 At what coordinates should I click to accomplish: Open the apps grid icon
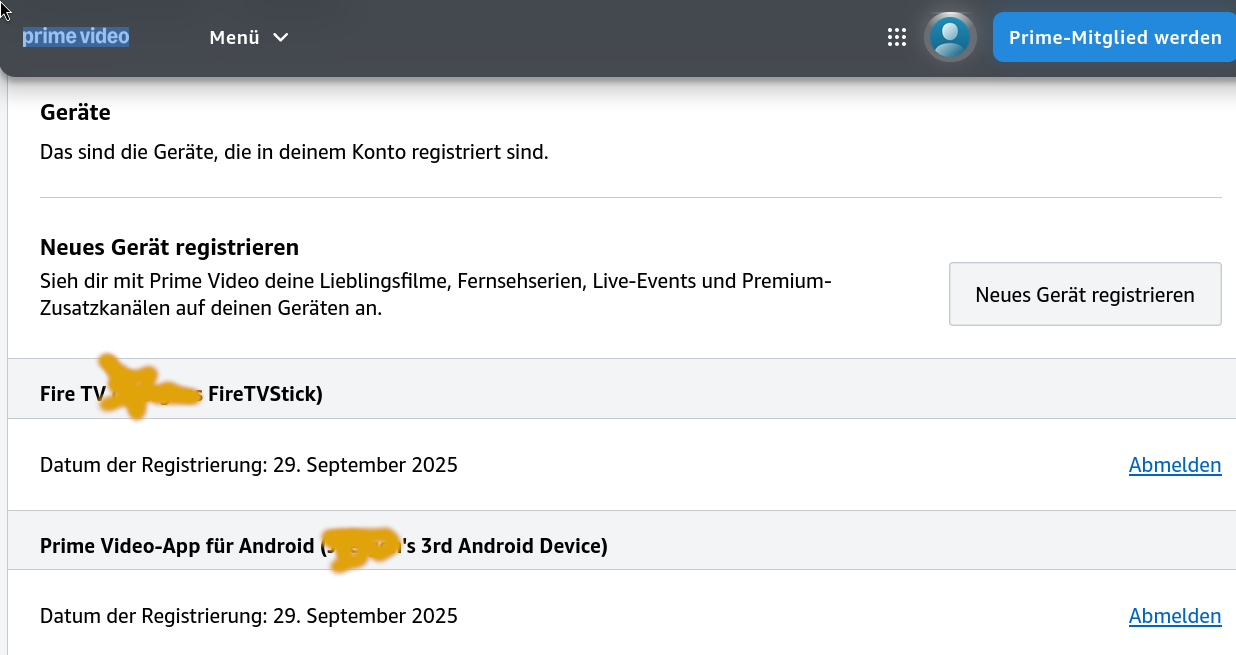tap(897, 38)
